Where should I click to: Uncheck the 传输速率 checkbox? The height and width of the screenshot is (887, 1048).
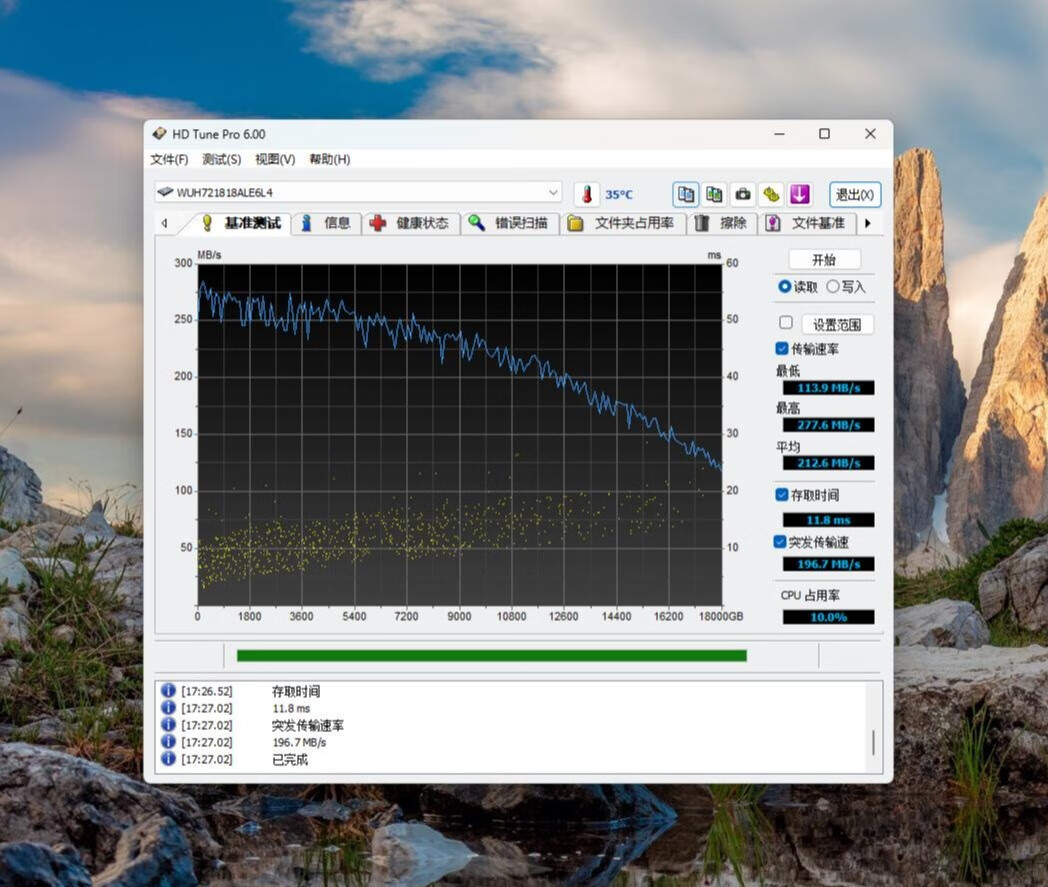pyautogui.click(x=781, y=348)
